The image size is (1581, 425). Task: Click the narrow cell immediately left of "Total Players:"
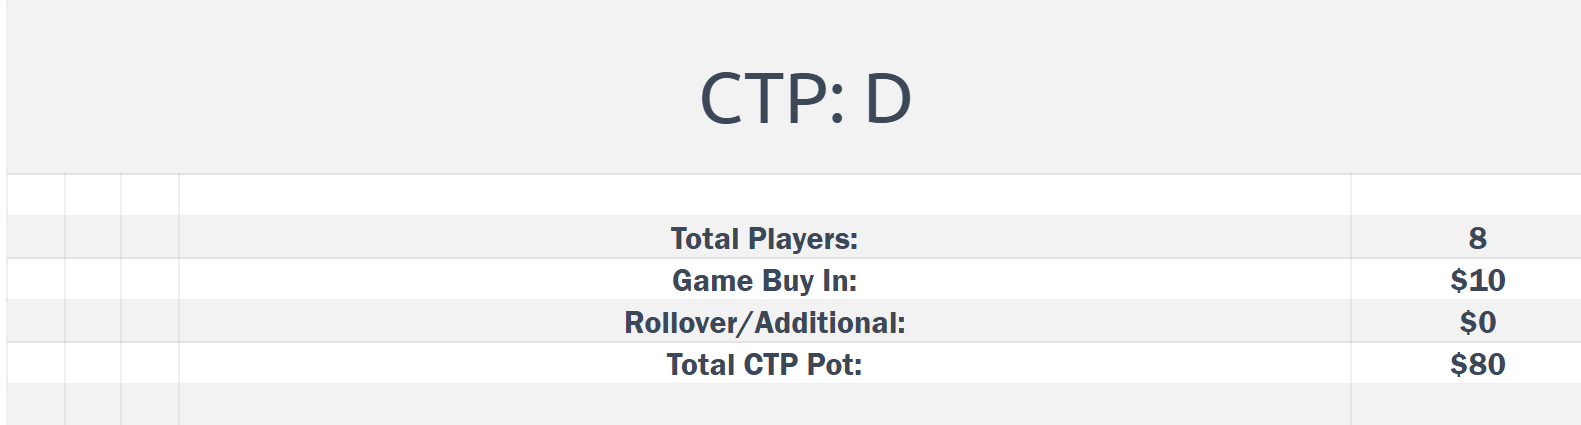[150, 238]
